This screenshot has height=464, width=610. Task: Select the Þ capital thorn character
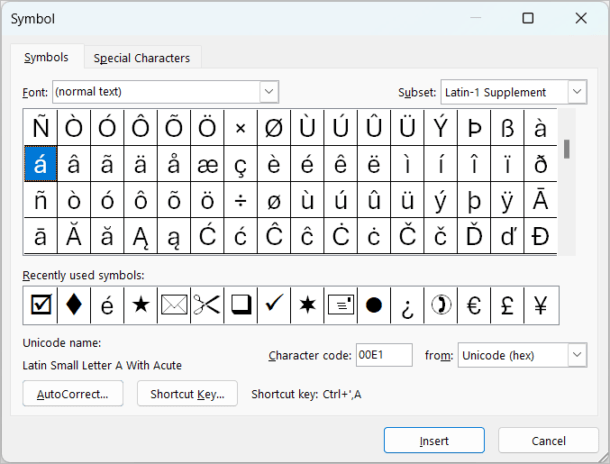pyautogui.click(x=474, y=128)
